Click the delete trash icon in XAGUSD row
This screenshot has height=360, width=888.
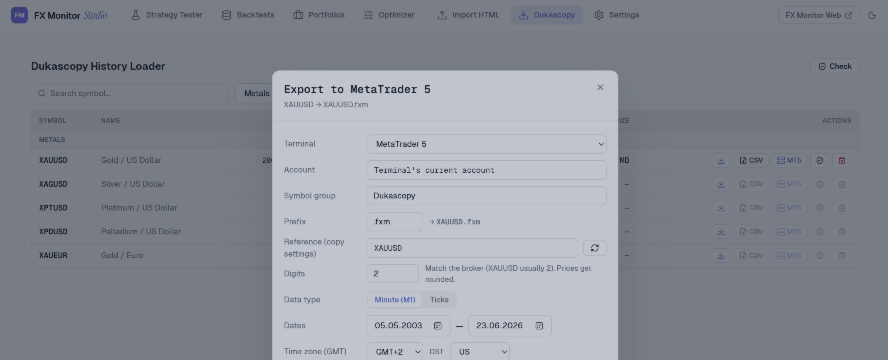click(842, 184)
